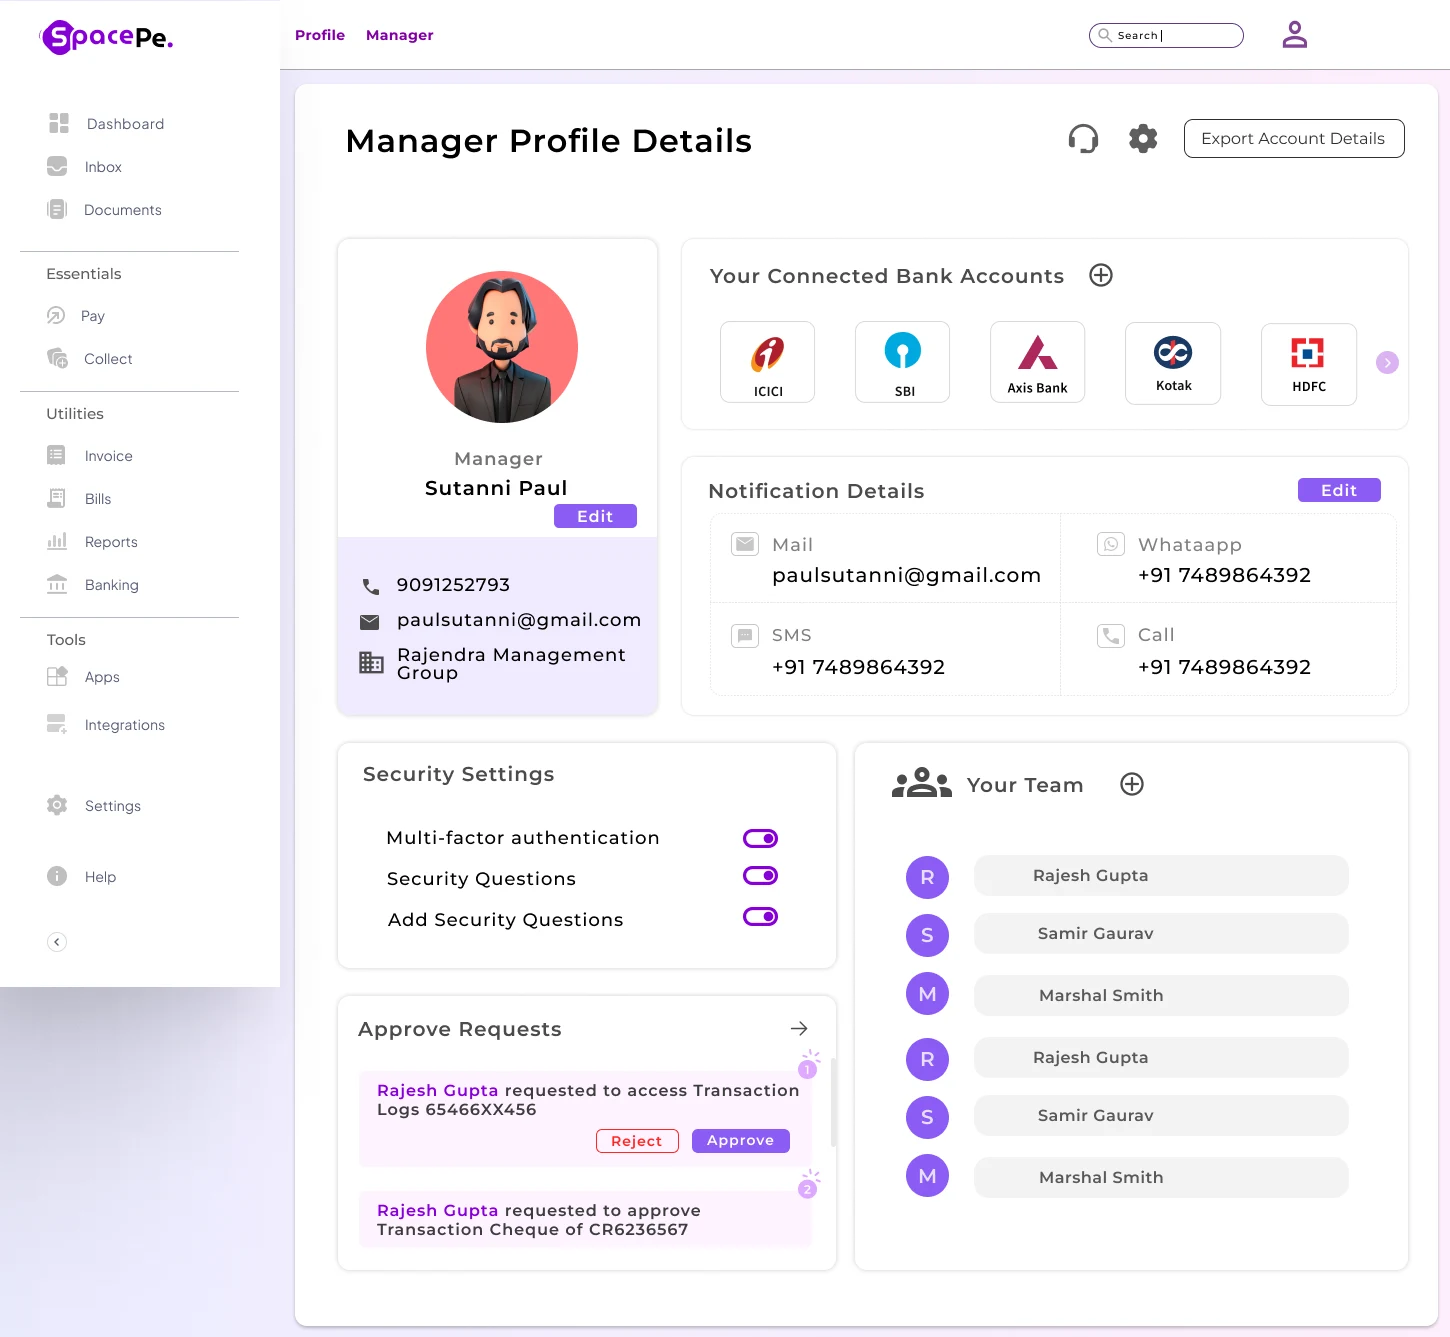Open all Approve Requests via arrow
Image resolution: width=1450 pixels, height=1337 pixels.
799,1029
